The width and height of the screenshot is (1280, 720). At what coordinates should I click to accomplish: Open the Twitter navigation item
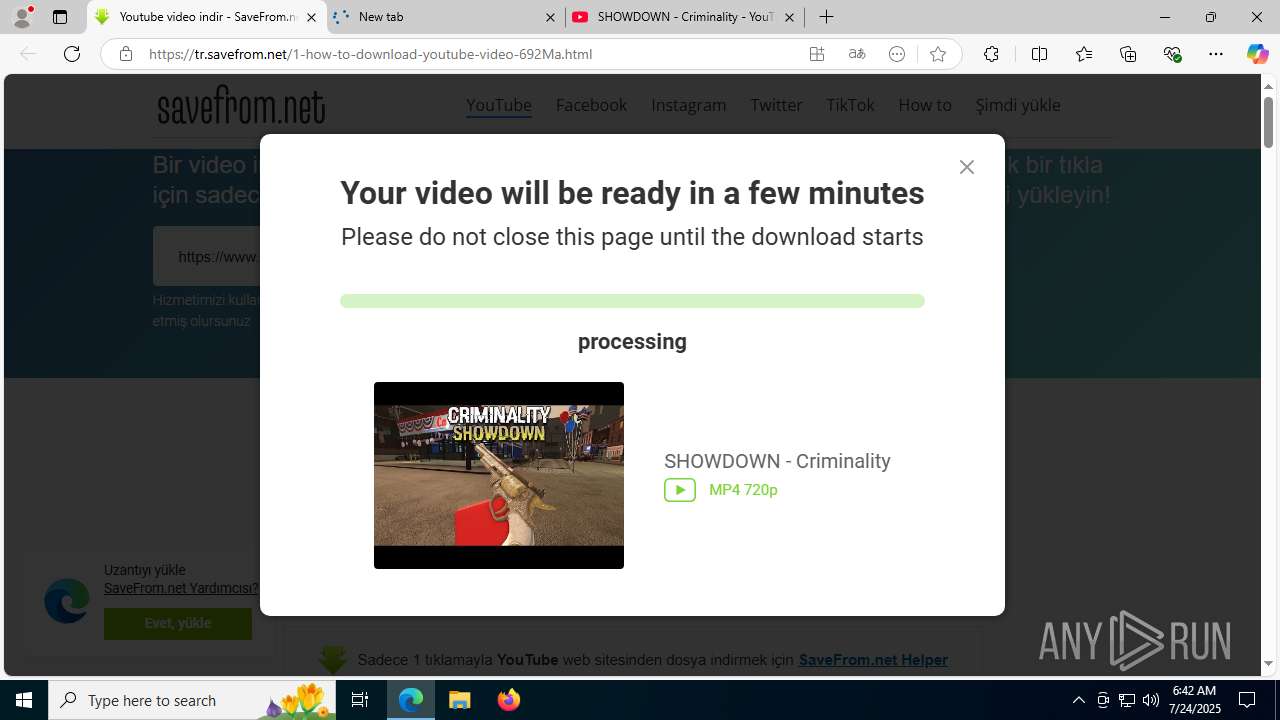[776, 105]
